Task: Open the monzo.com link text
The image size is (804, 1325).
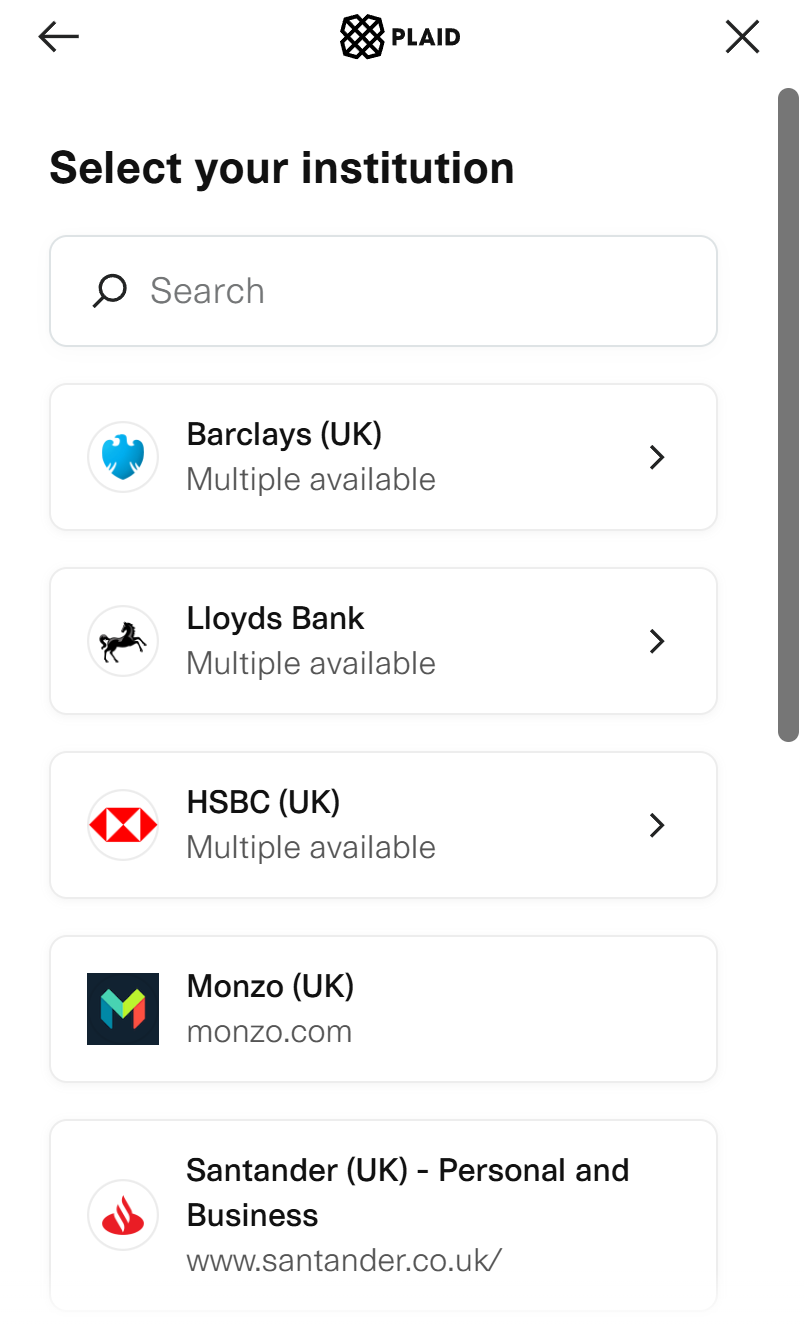Action: pyautogui.click(x=269, y=1032)
